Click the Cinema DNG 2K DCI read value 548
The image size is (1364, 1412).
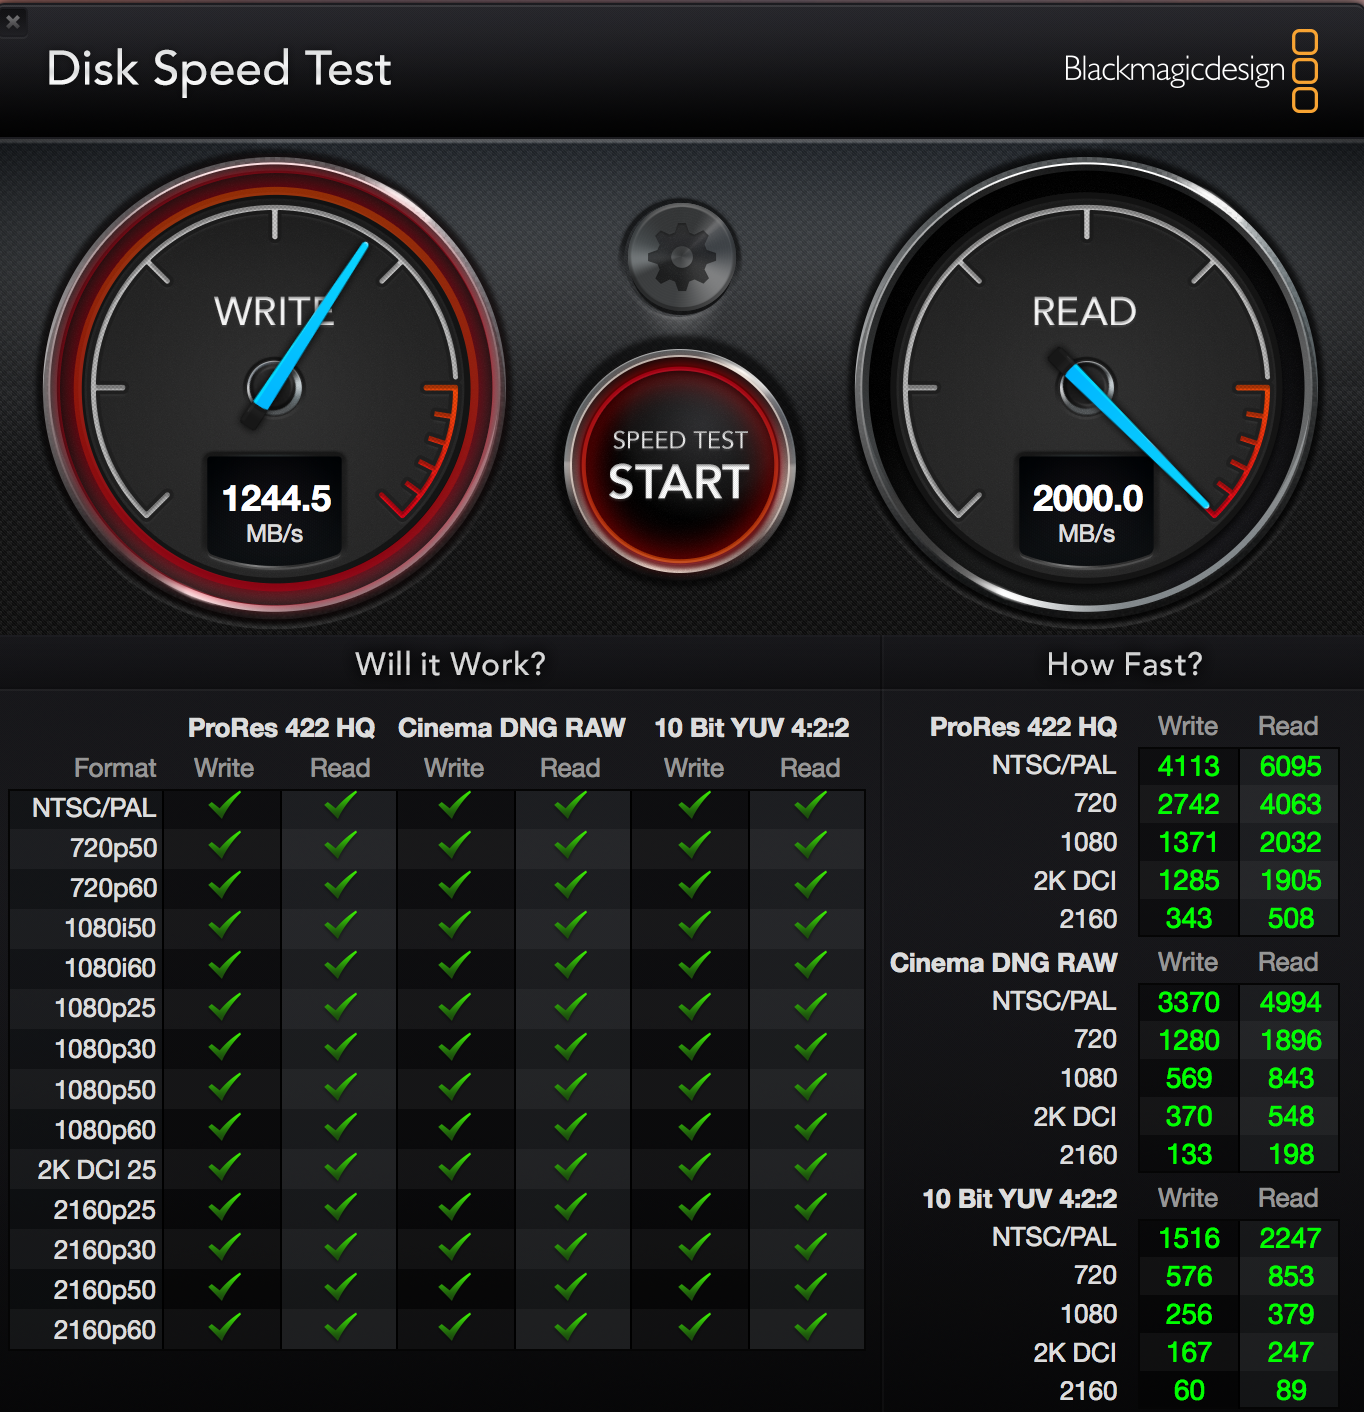tap(1291, 1116)
